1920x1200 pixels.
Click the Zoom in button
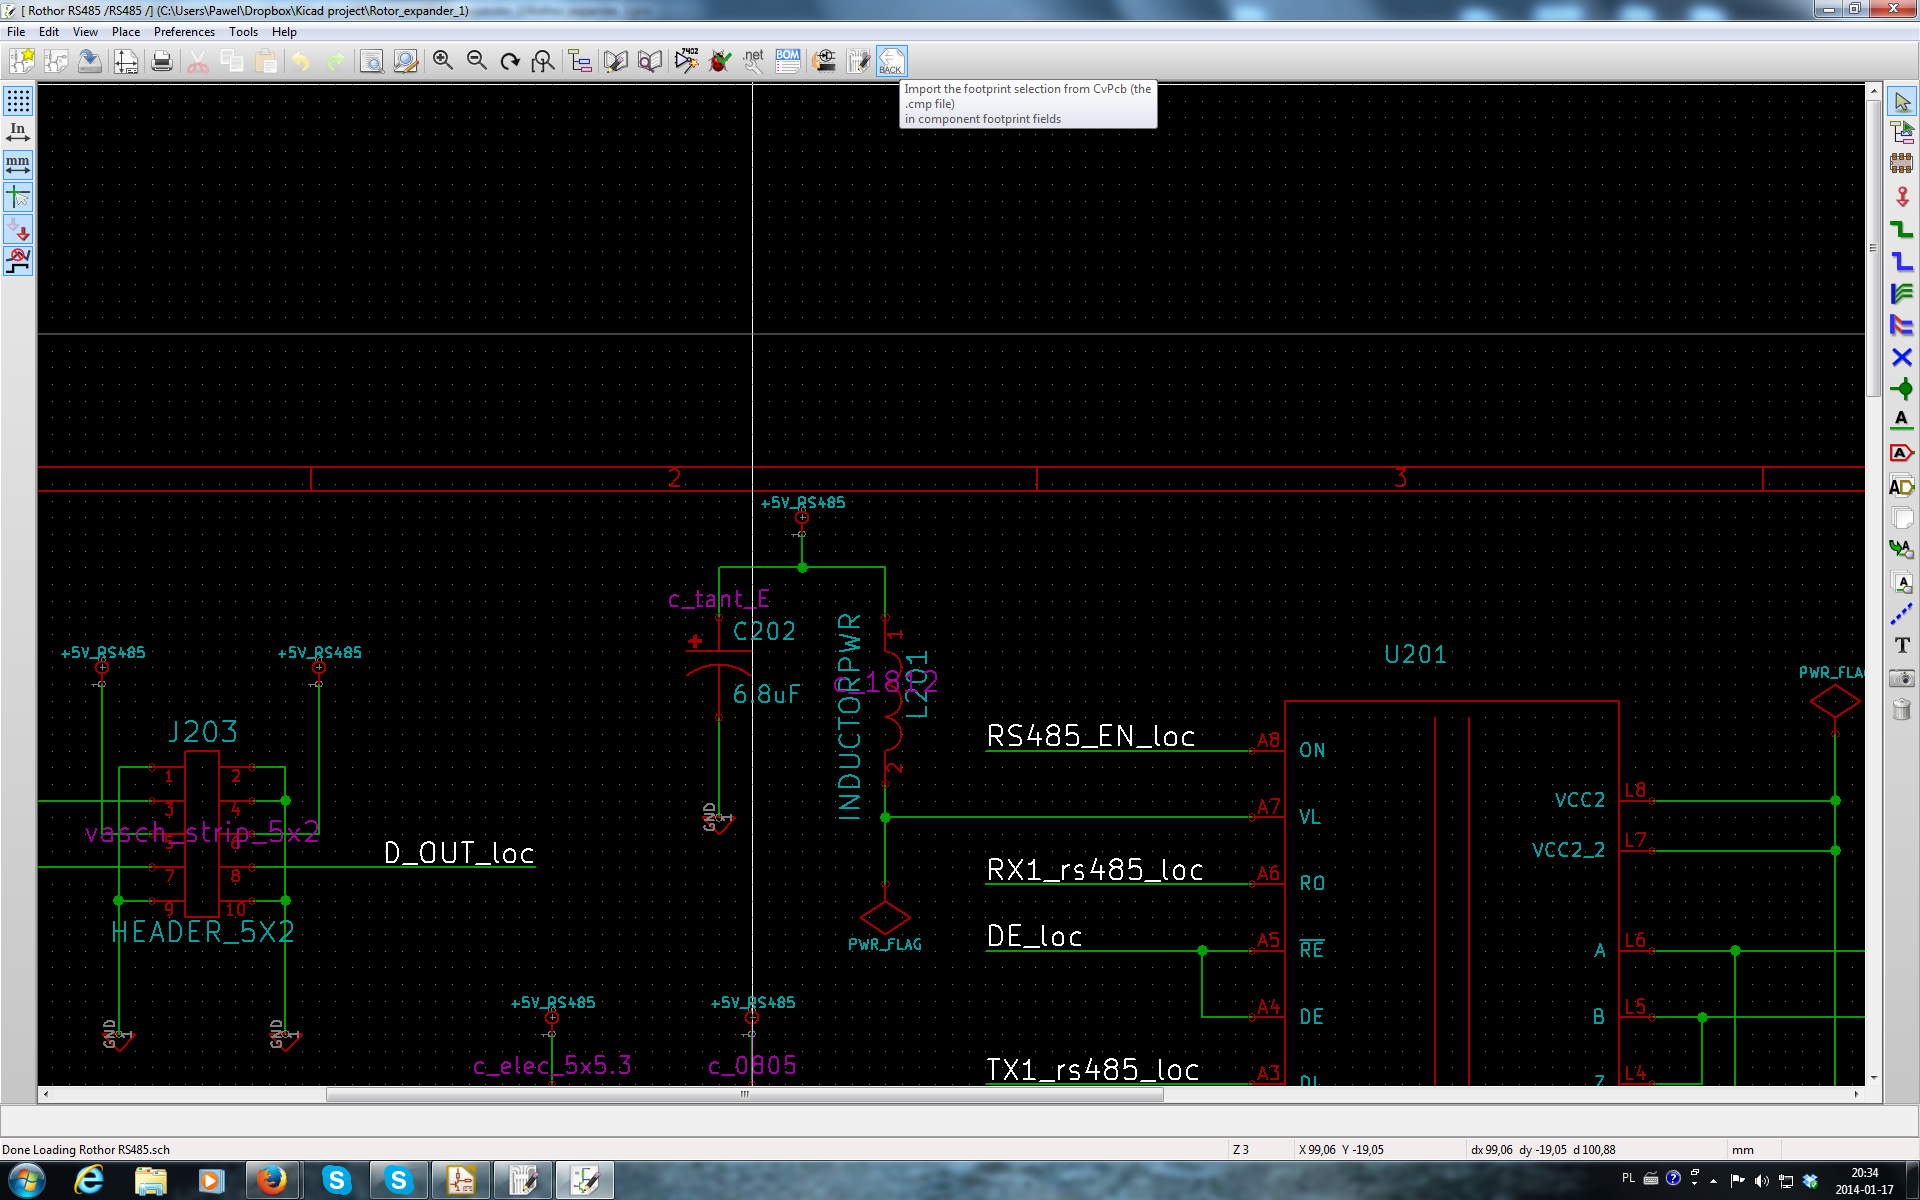tap(443, 62)
